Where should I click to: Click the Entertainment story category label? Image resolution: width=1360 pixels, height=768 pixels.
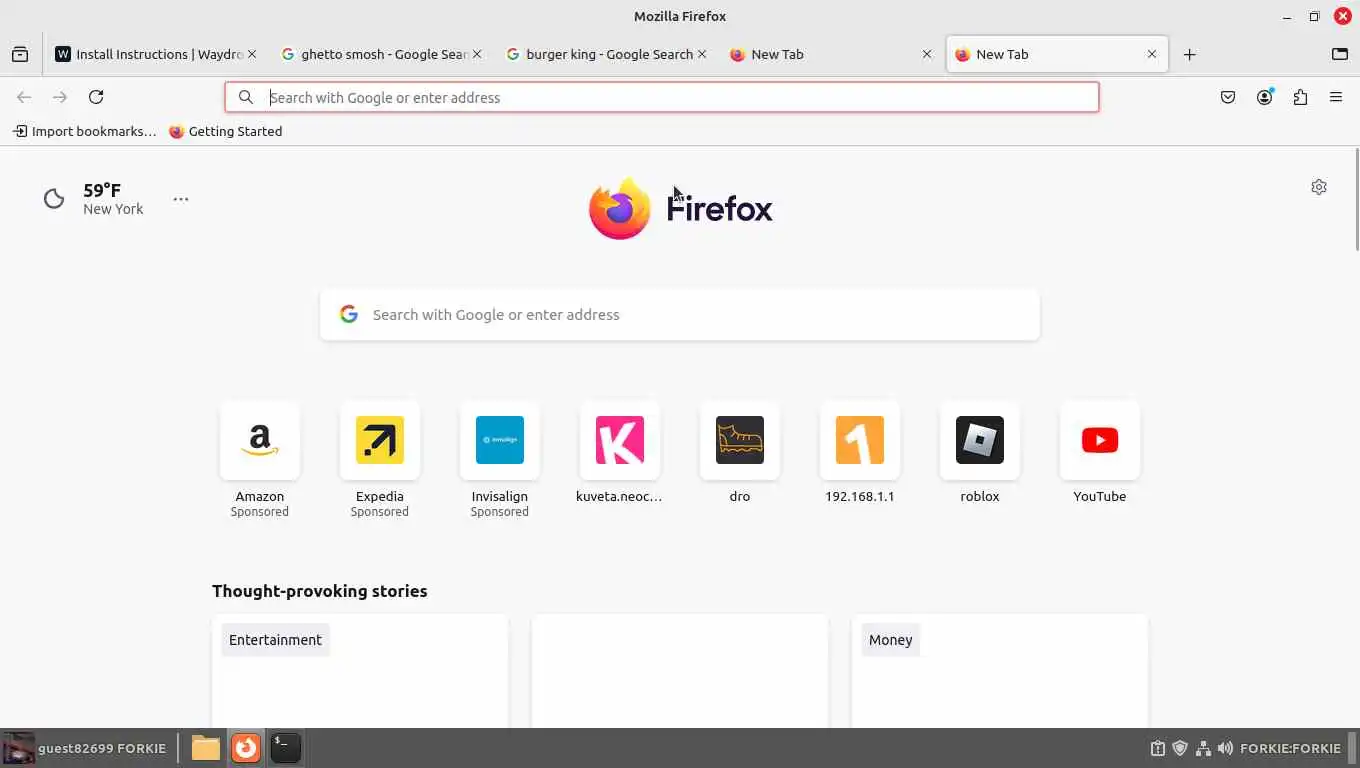[275, 640]
